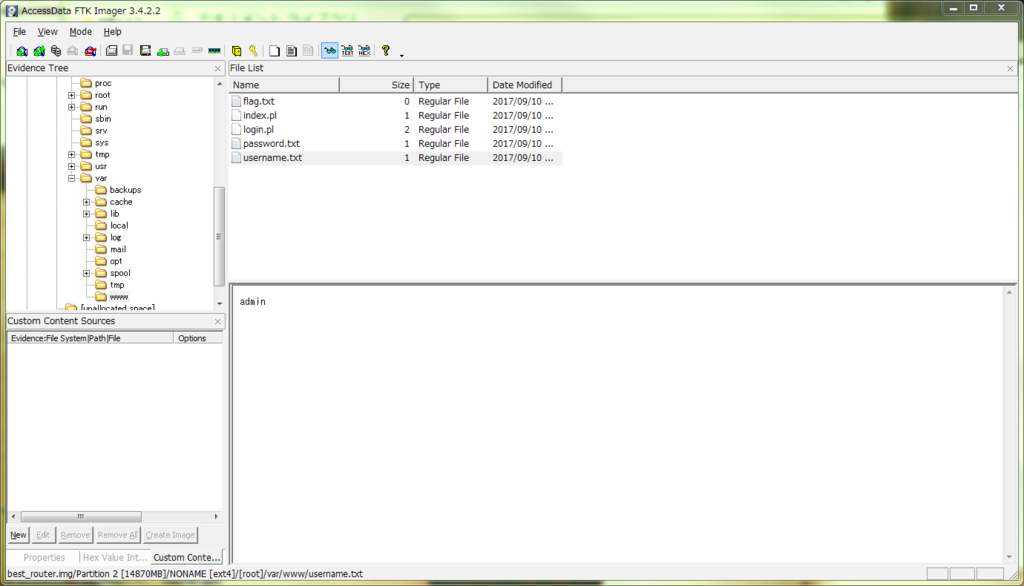
Task: Open the Mode menu
Action: tap(80, 31)
